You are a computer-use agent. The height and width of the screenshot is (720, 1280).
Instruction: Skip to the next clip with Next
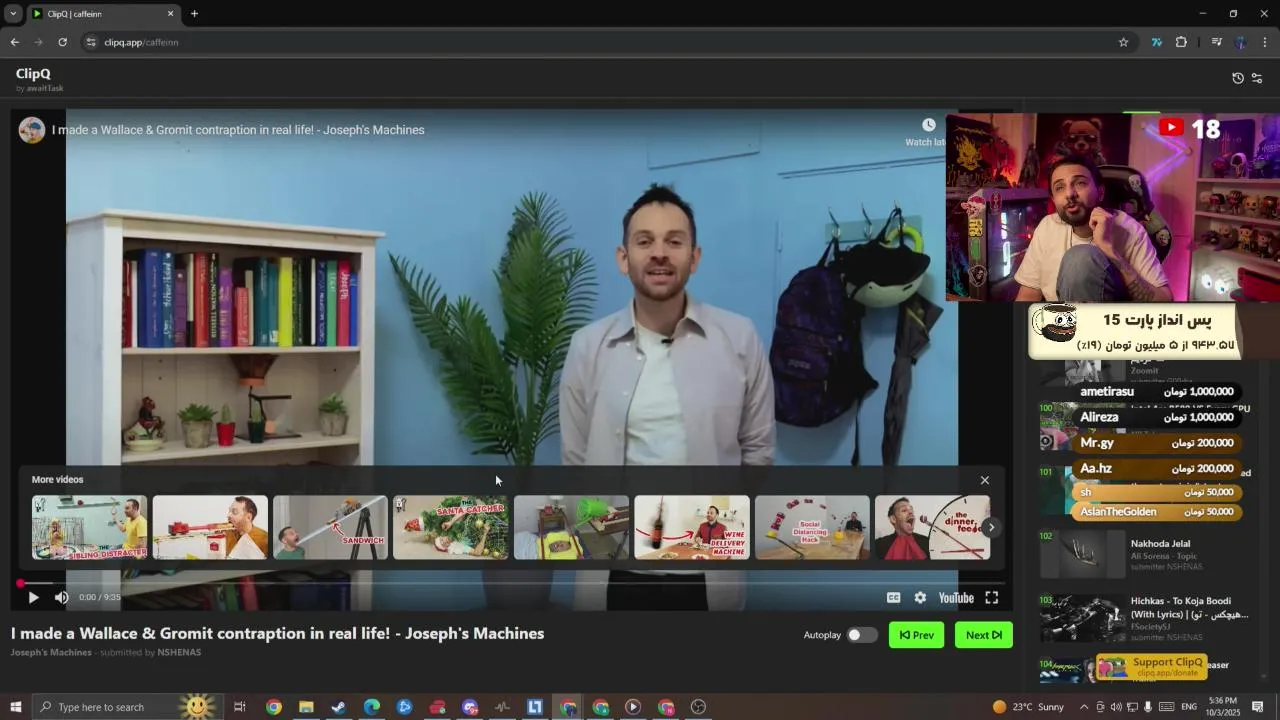tap(983, 635)
